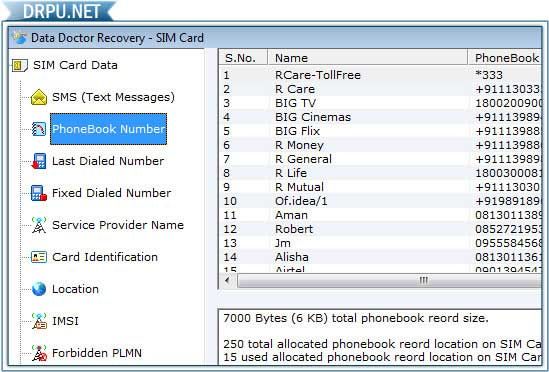Sort by S.No. column header
549x372 pixels.
(243, 58)
